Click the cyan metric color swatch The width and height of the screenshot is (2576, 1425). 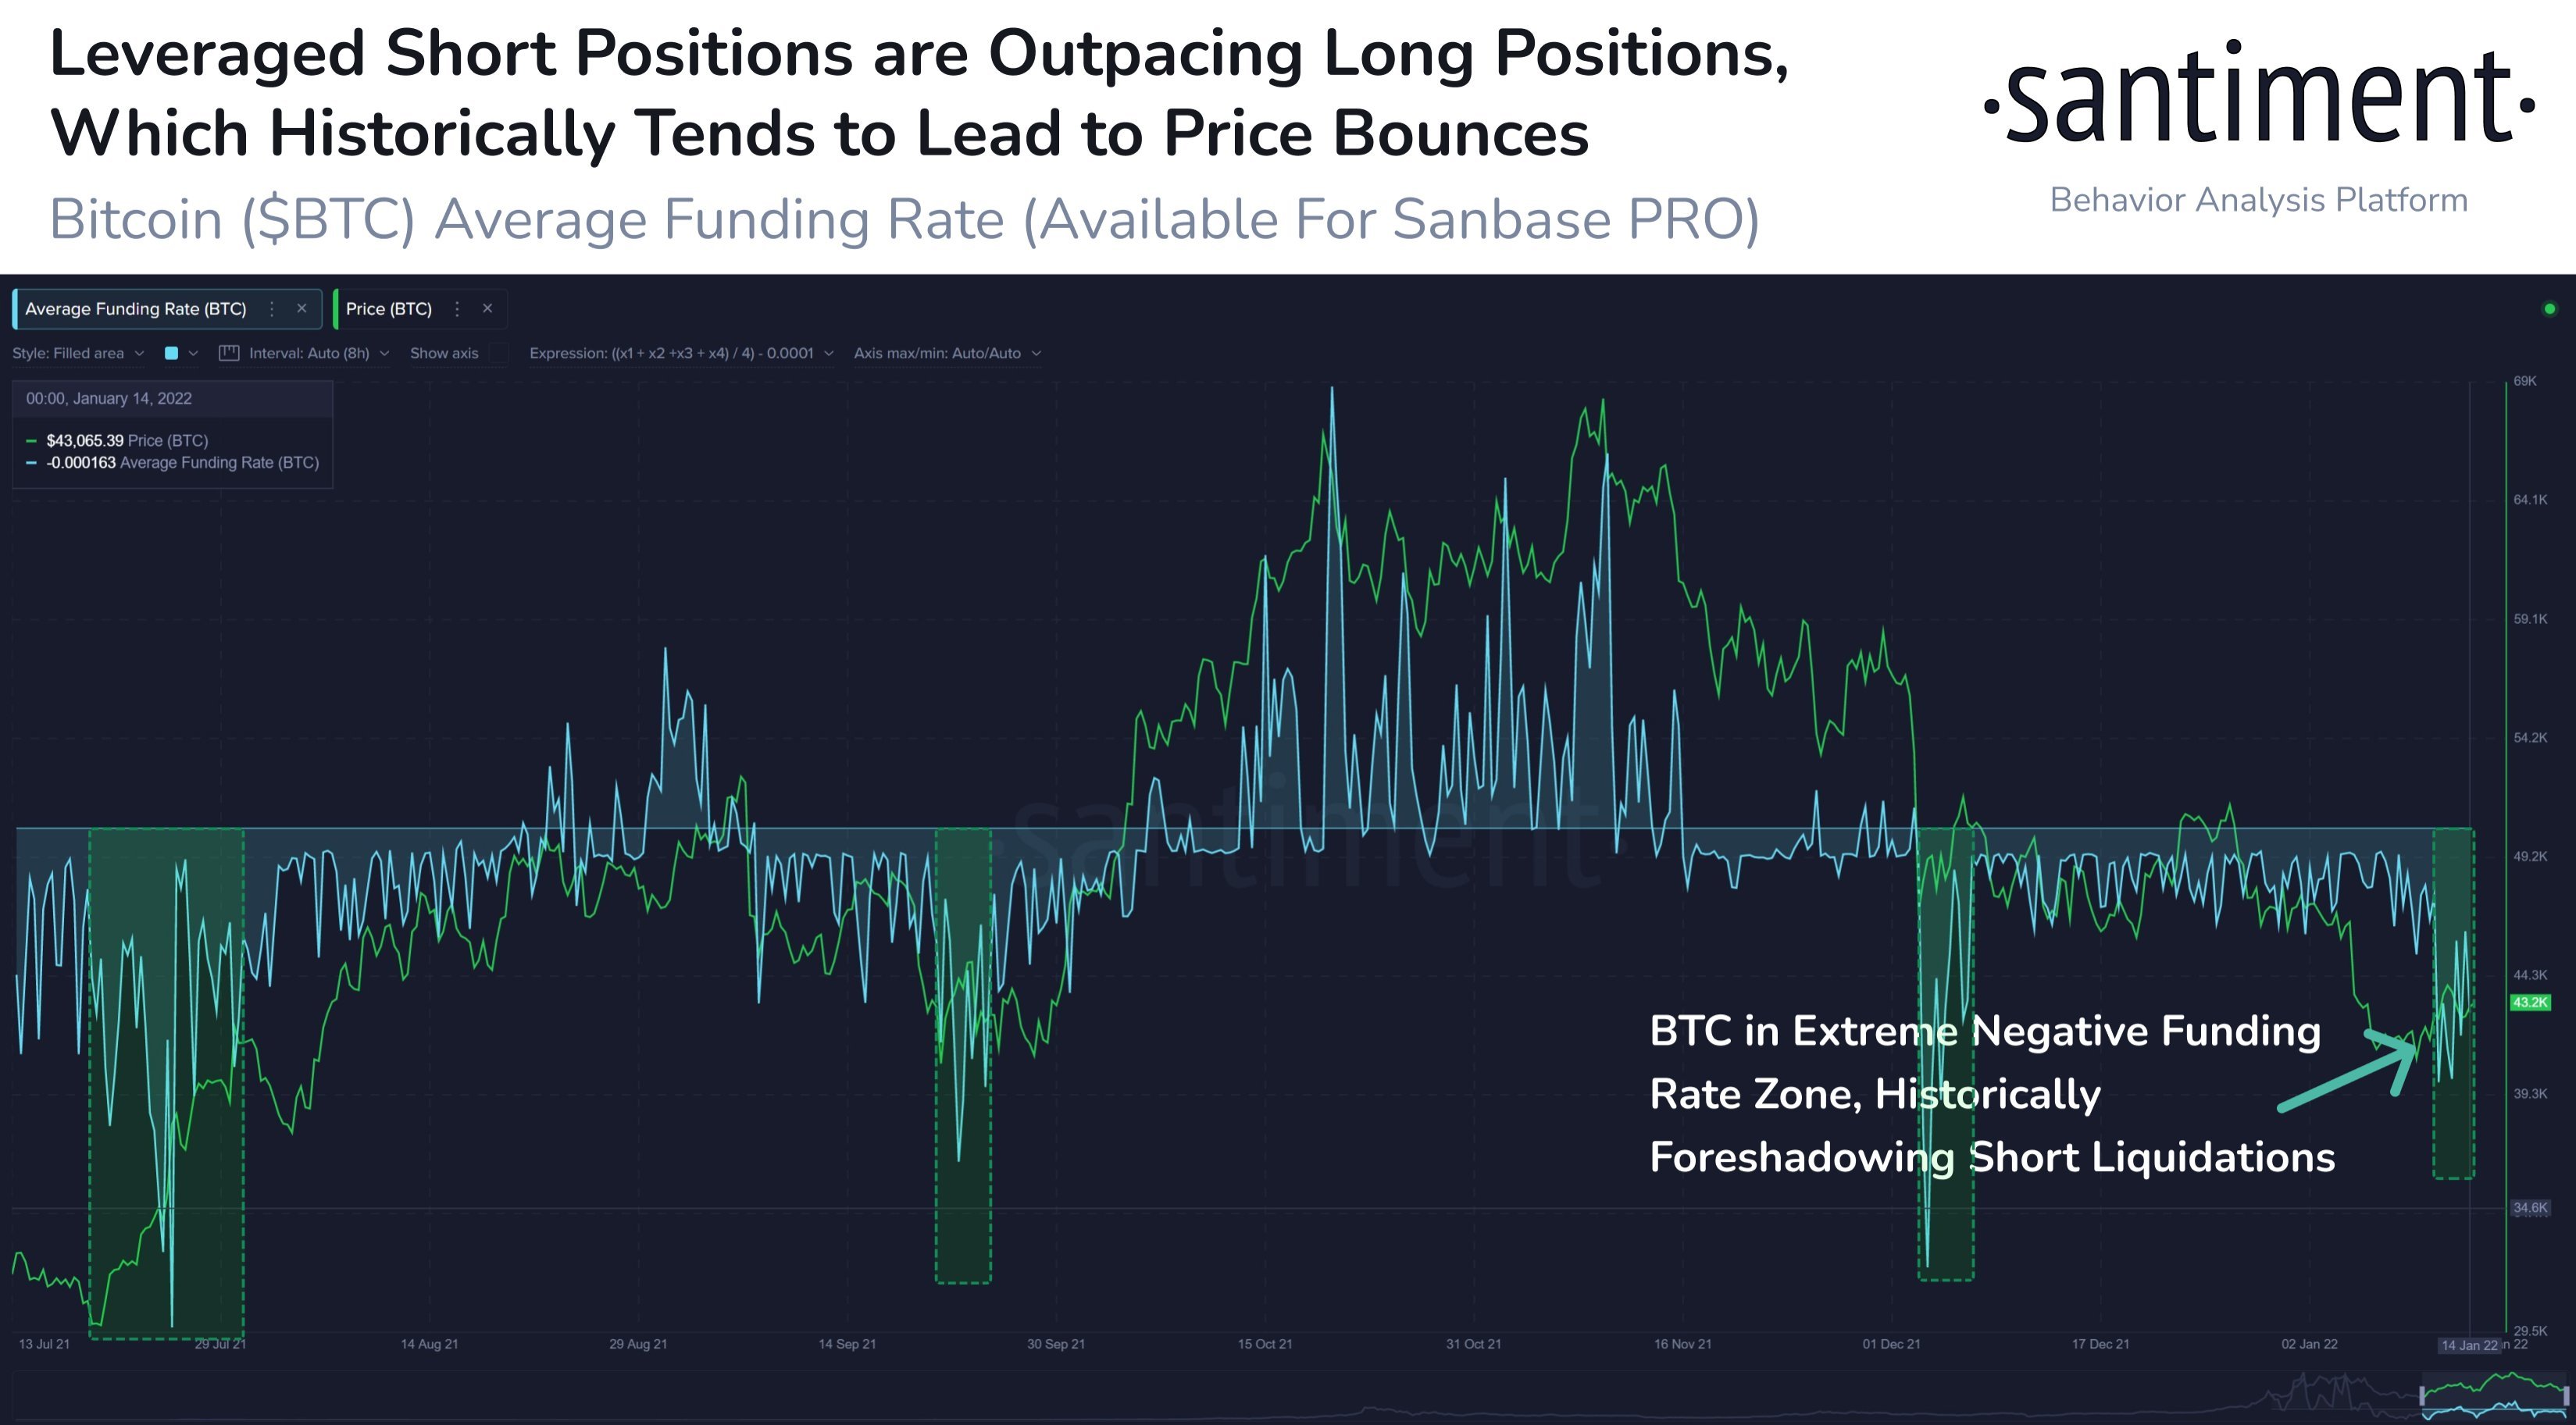(173, 352)
